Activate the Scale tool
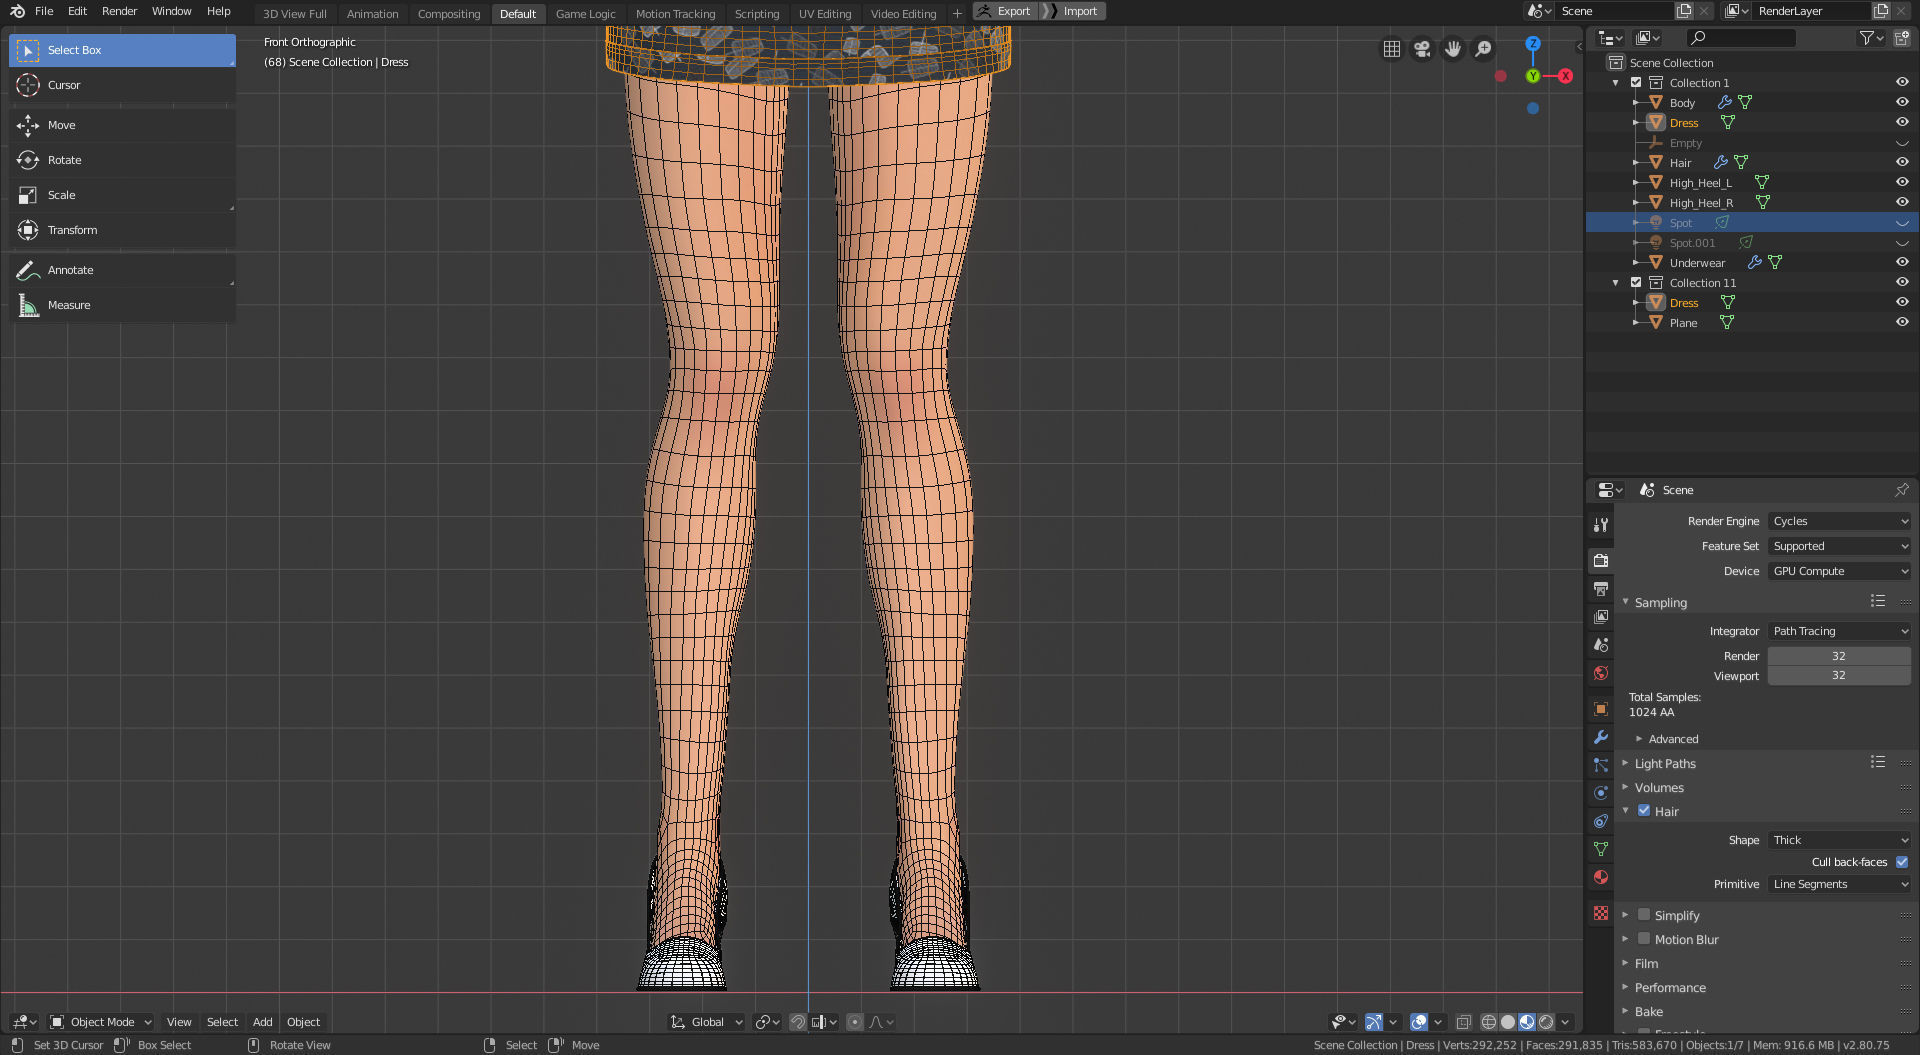The image size is (1920, 1055). click(x=122, y=195)
